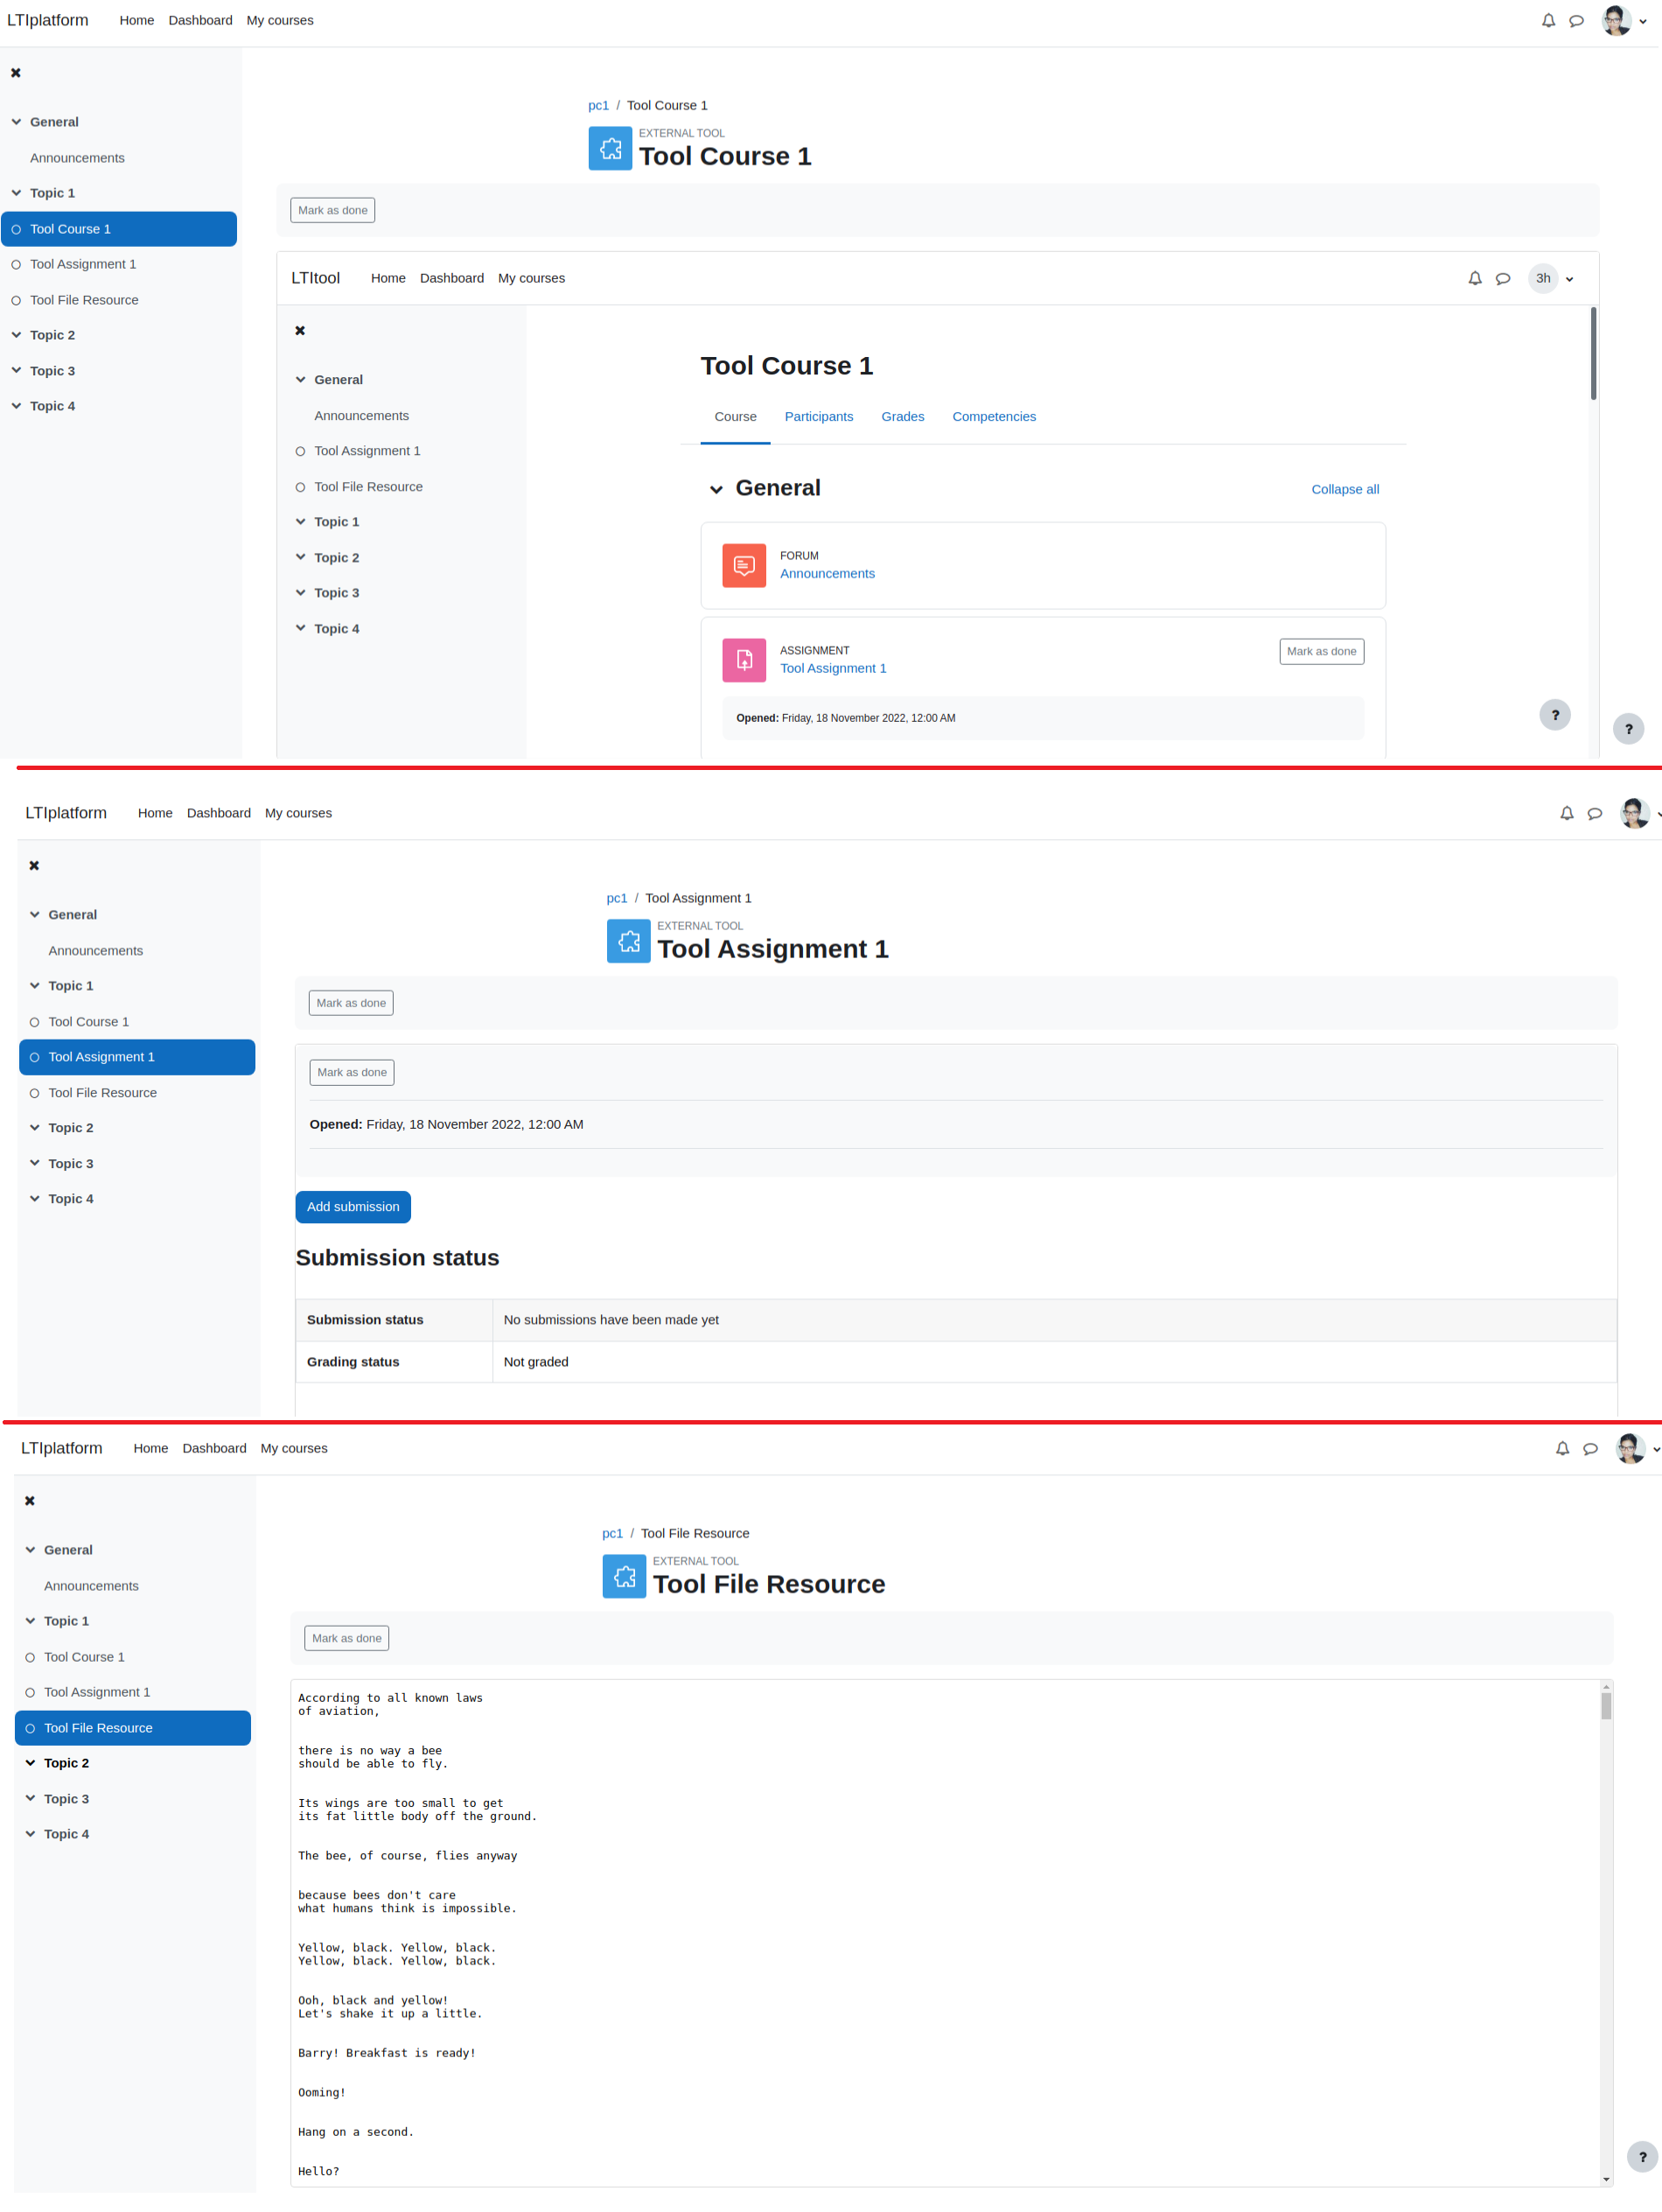
Task: Open My courses on Tool Assignment 1 page navbar
Action: [298, 813]
